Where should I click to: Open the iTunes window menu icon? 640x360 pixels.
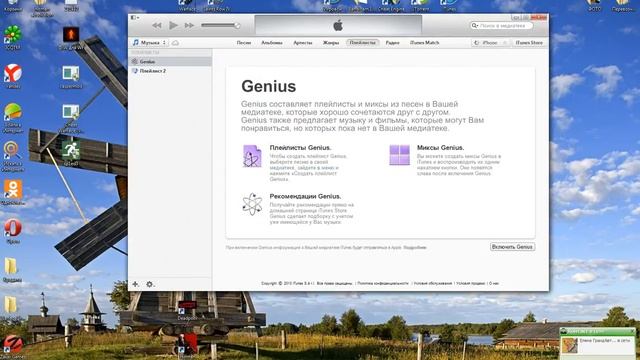coord(134,18)
